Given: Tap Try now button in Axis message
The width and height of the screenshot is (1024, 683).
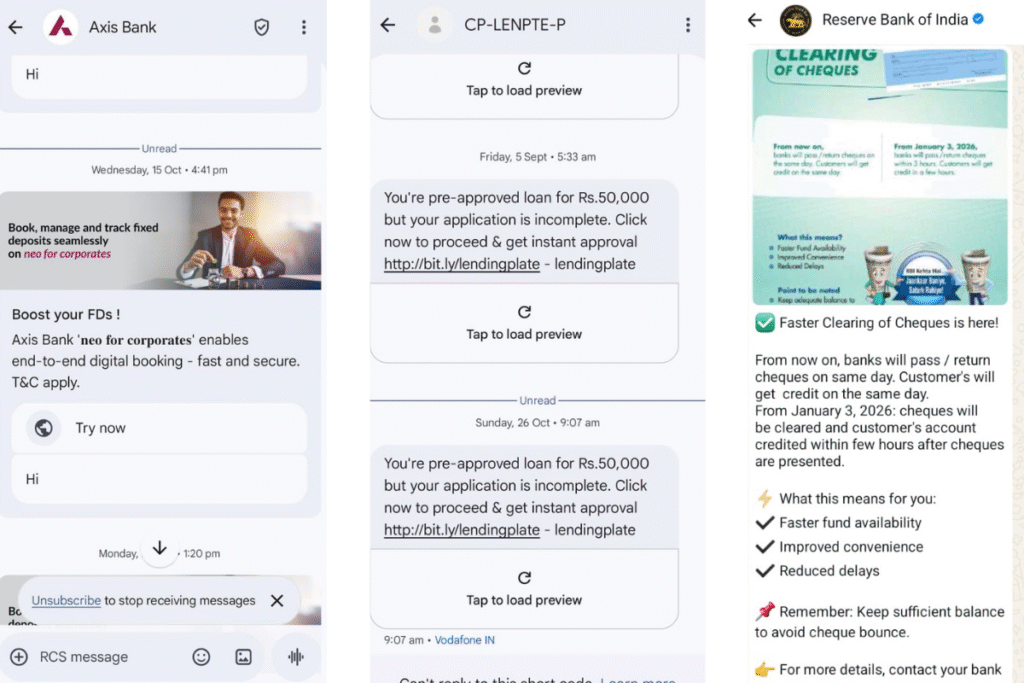Looking at the screenshot, I should [159, 428].
